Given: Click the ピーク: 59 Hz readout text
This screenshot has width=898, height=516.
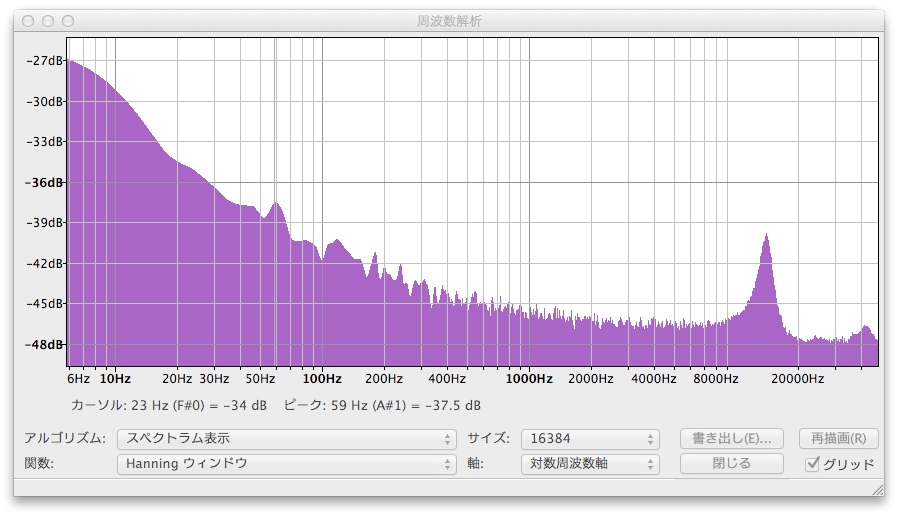Looking at the screenshot, I should point(382,405).
